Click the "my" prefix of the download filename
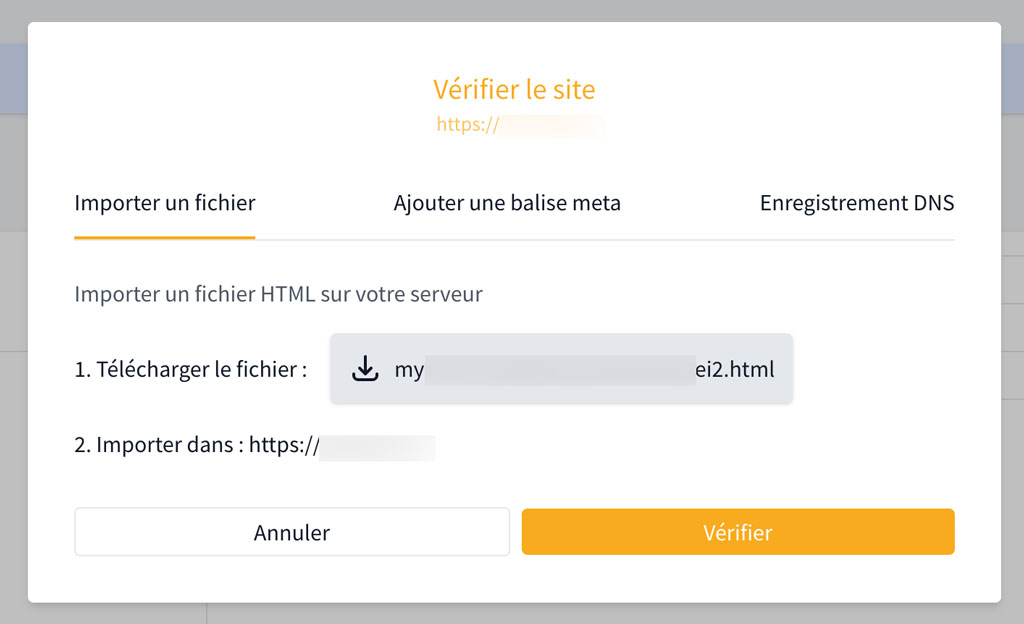 point(409,370)
